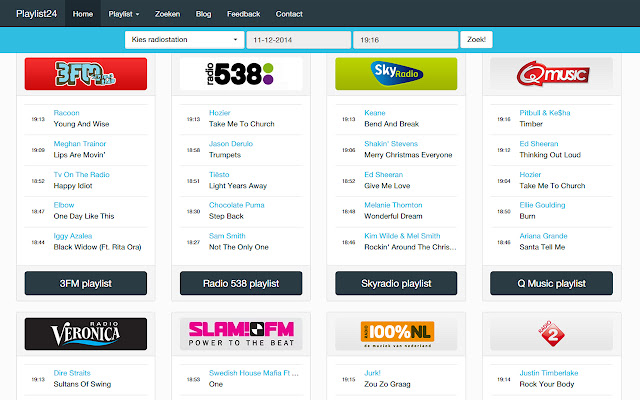This screenshot has width=640, height=400.
Task: Click artist Justin Timberlake
Action: click(x=549, y=373)
